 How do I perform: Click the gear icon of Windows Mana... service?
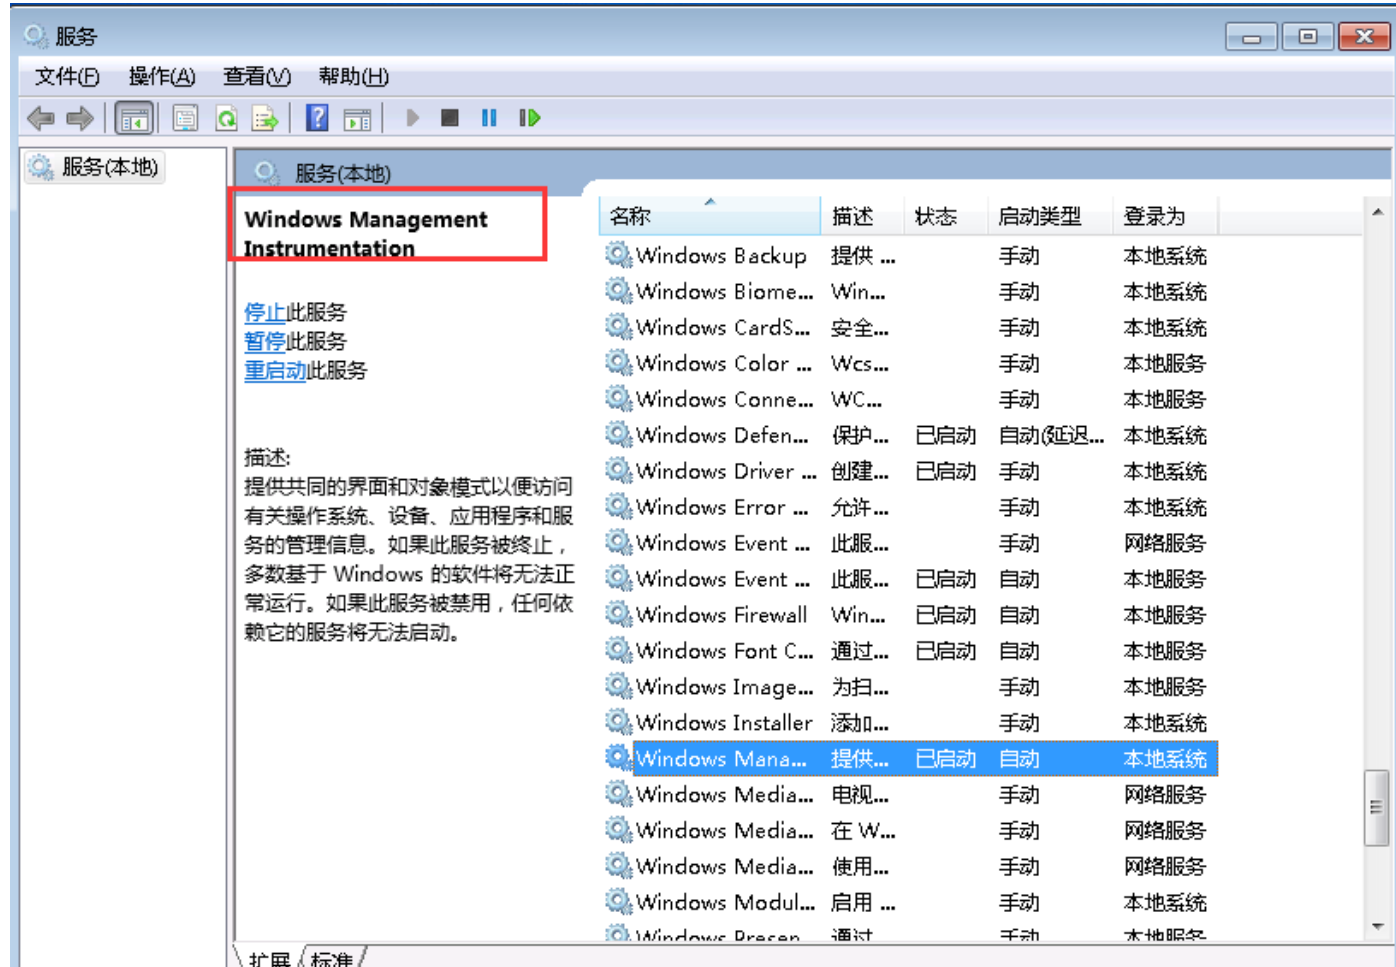point(618,758)
